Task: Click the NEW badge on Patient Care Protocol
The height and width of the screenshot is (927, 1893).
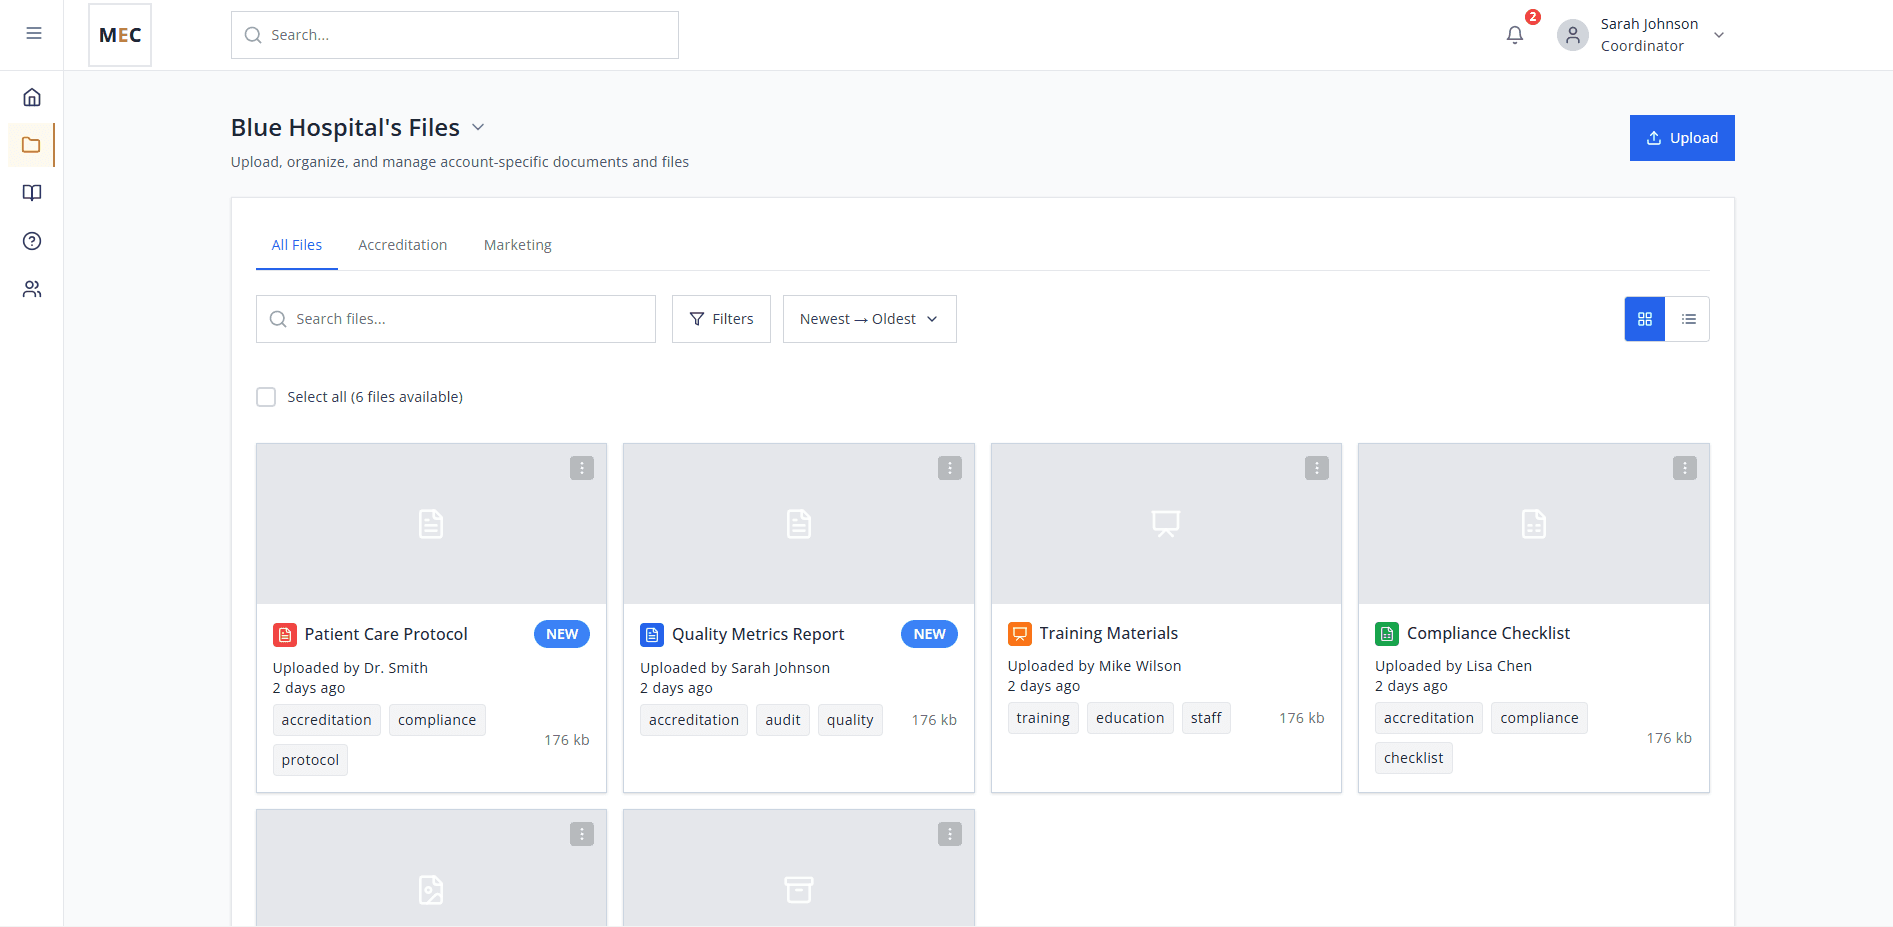Action: [562, 634]
